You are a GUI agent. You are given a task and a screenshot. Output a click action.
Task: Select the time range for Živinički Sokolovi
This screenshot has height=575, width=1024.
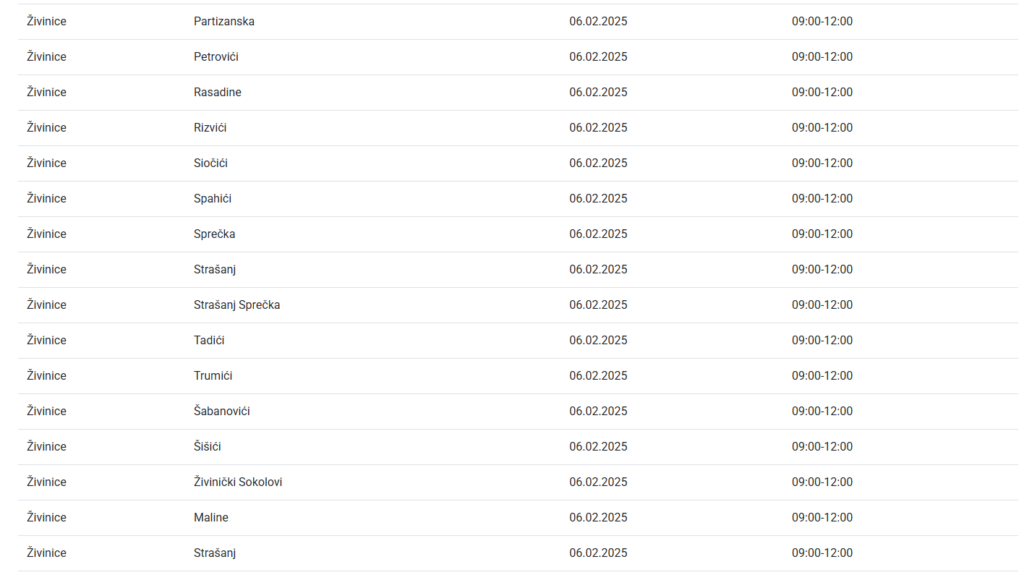click(822, 482)
